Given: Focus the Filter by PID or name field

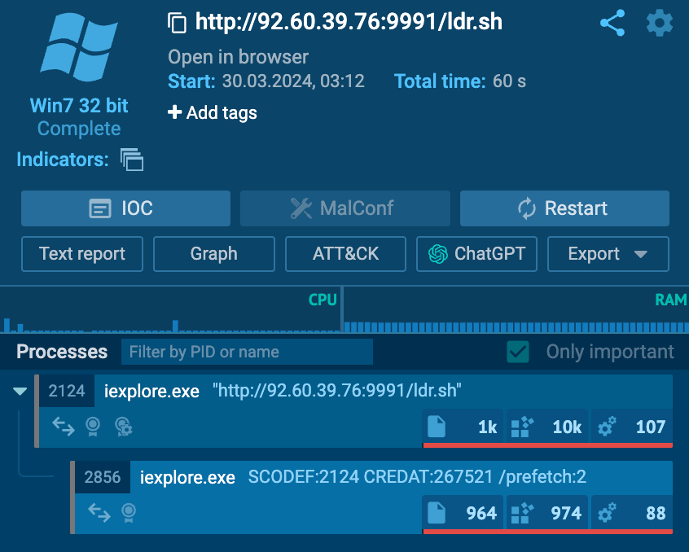Looking at the screenshot, I should coord(246,352).
